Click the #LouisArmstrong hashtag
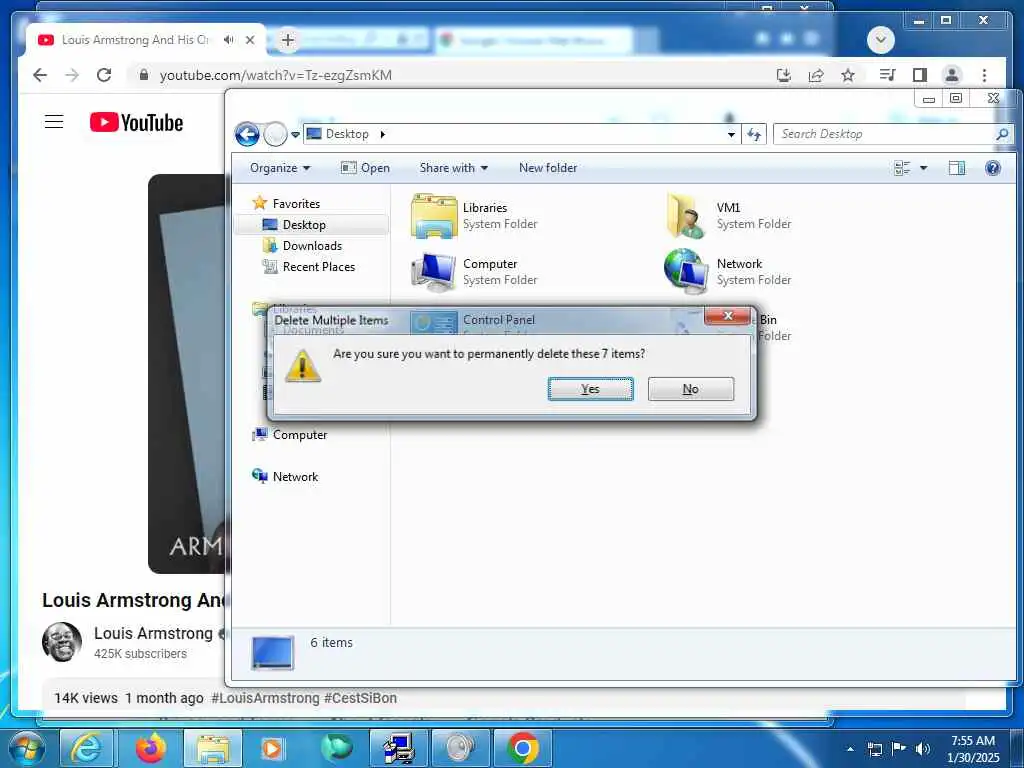The width and height of the screenshot is (1024, 768). 265,698
